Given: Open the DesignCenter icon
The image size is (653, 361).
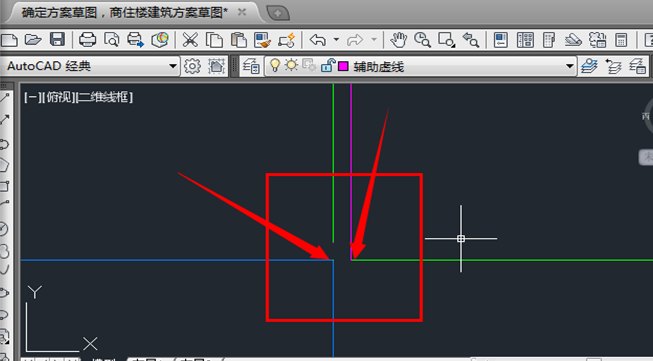Looking at the screenshot, I should 525,40.
